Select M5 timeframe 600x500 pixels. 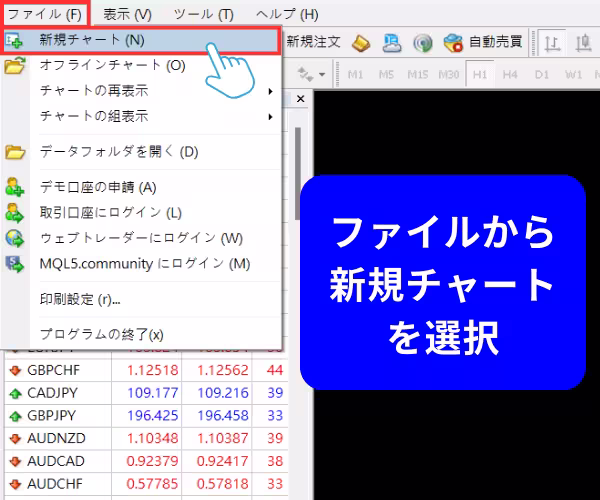click(386, 74)
